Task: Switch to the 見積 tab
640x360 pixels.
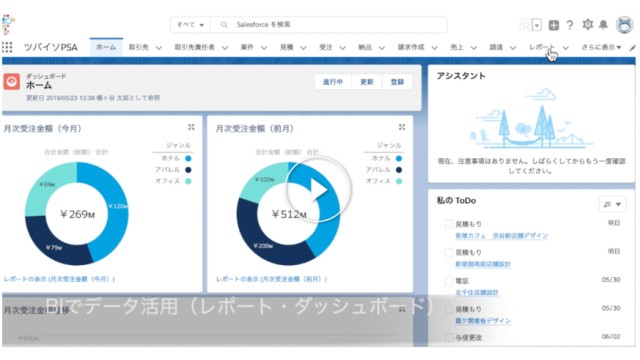Action: coord(287,47)
